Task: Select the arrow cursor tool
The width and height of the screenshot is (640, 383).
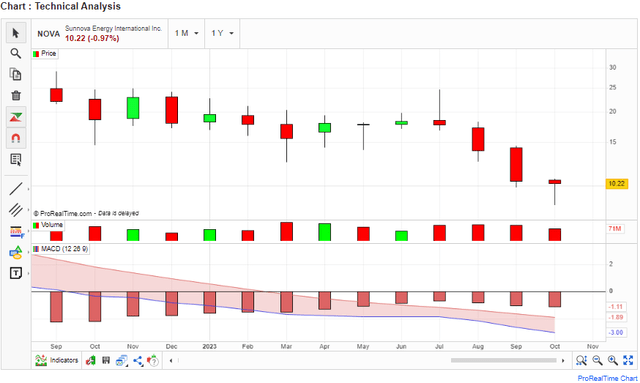Action: [x=16, y=33]
